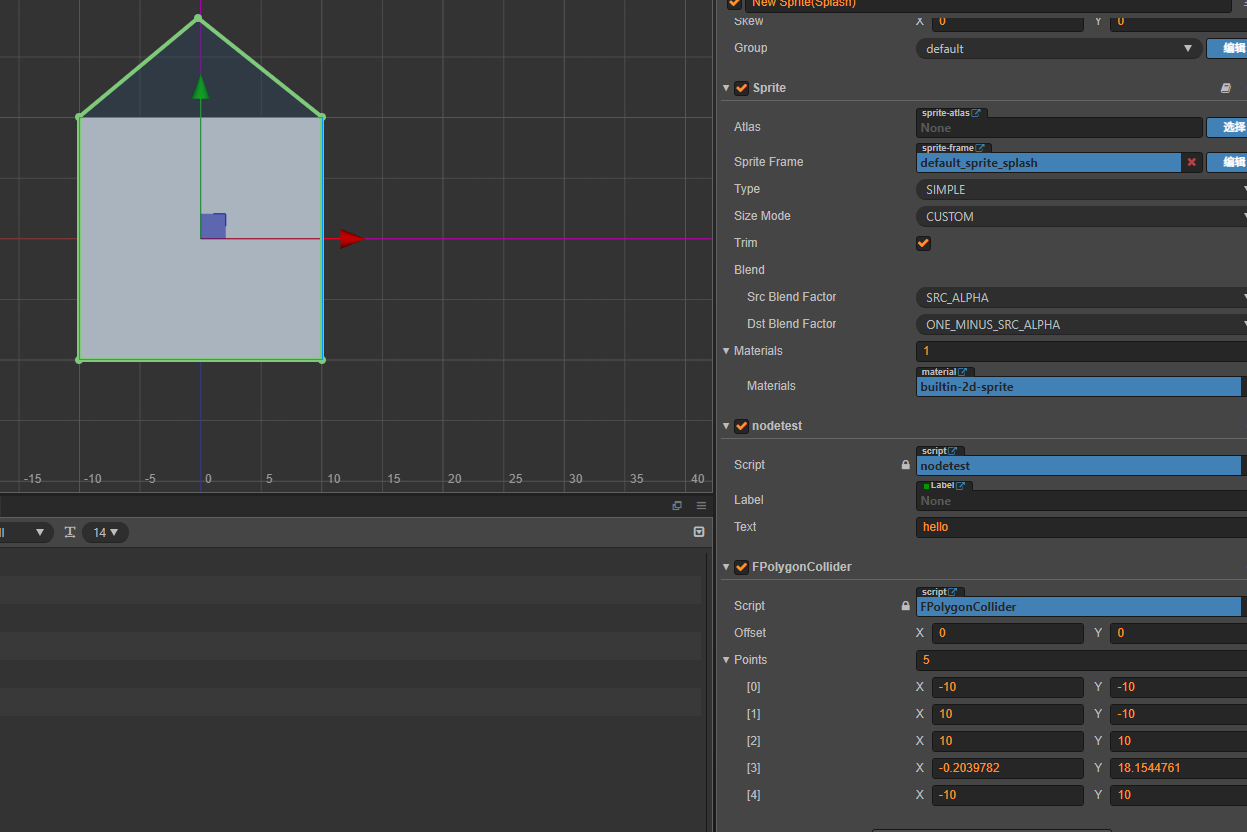The image size is (1247, 832).
Task: Disable the Sprite component checkbox
Action: tap(741, 88)
